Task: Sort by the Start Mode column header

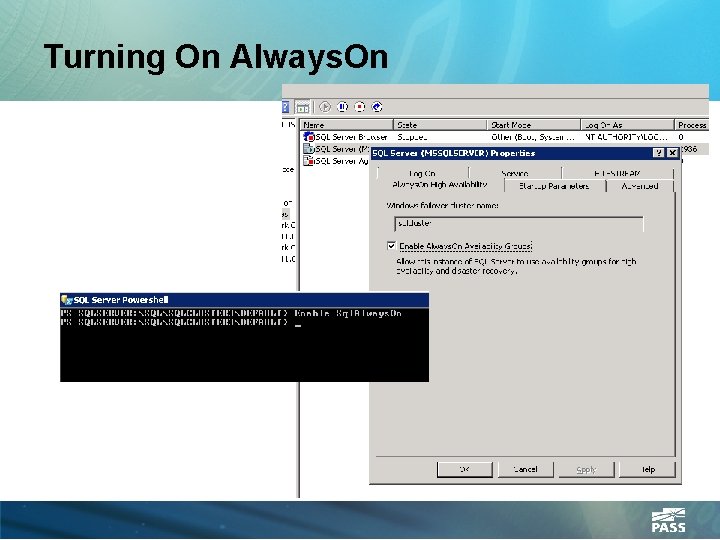Action: 534,125
